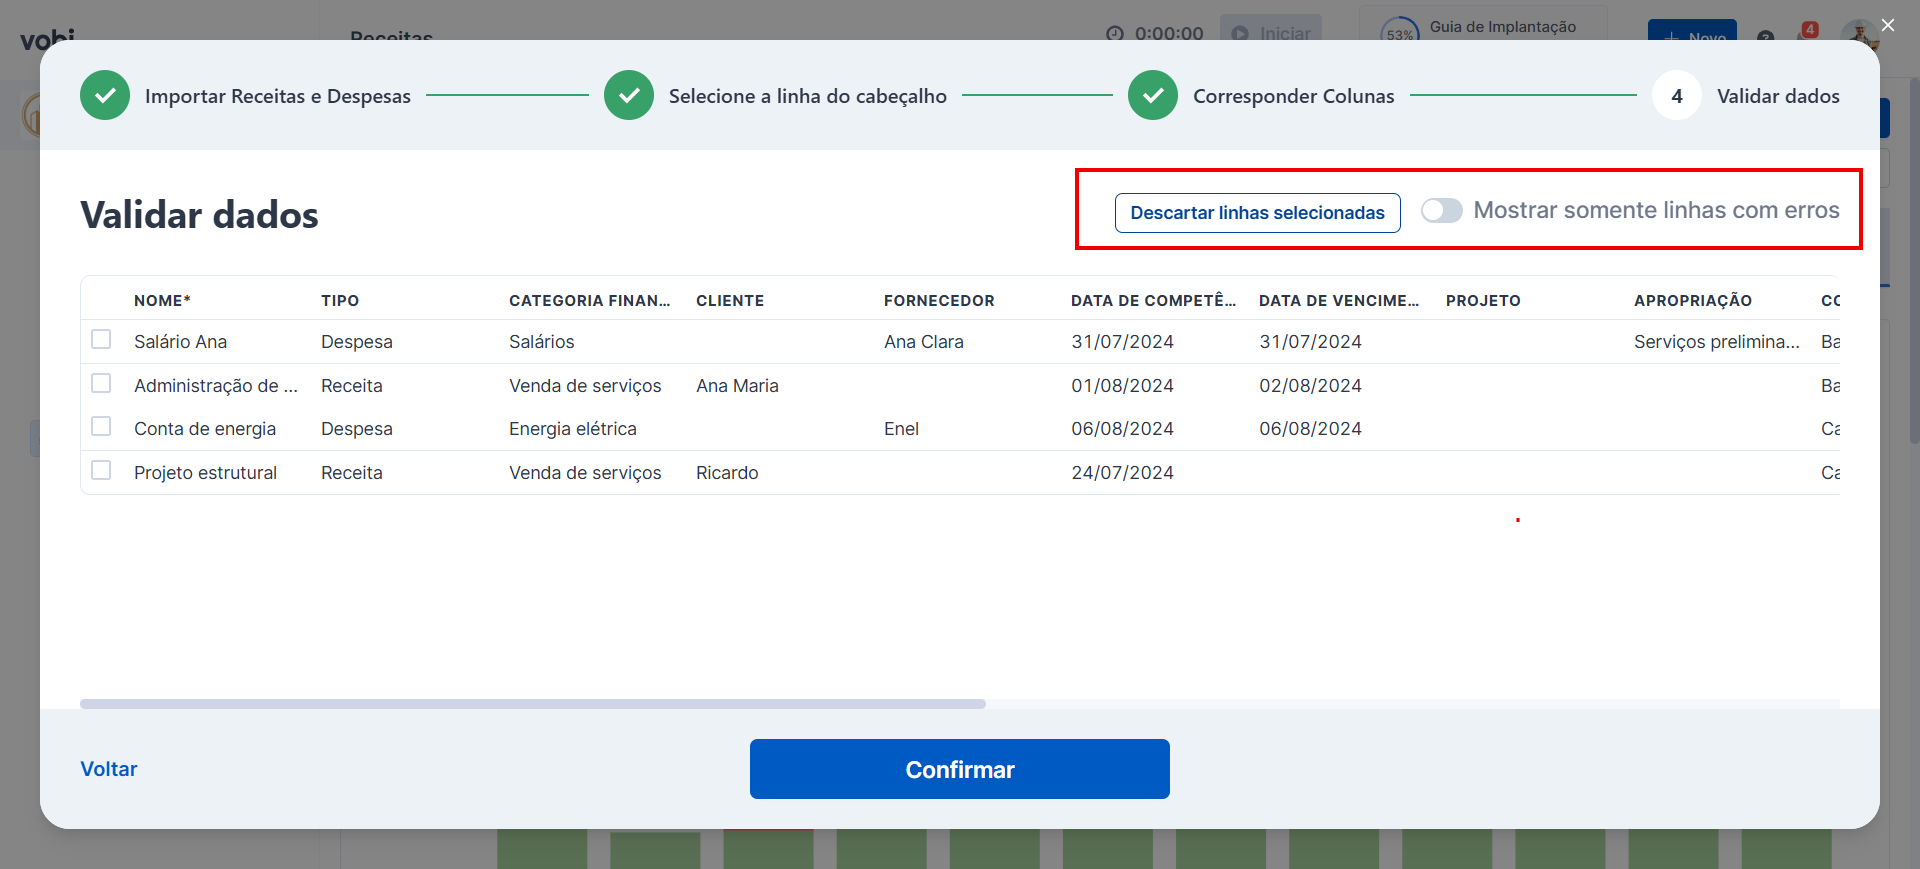Click the step 4 circle for Validar dados
The width and height of the screenshot is (1920, 869).
click(x=1677, y=95)
